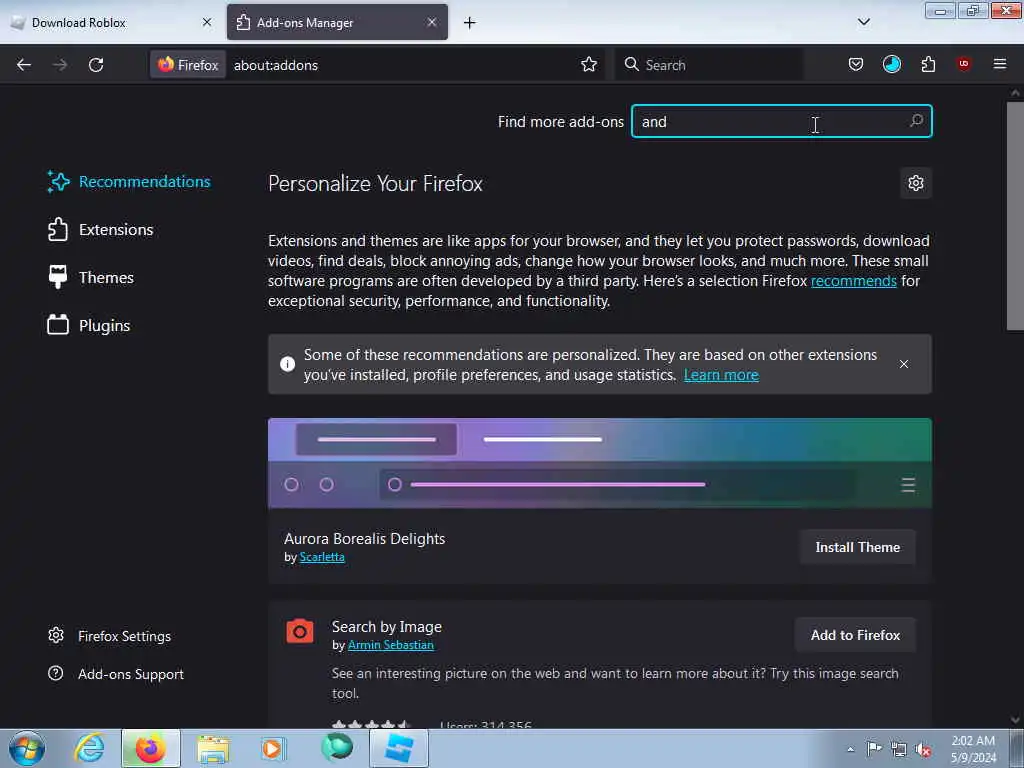Launch Windows Media Player from taskbar
The height and width of the screenshot is (768, 1024).
coord(273,748)
